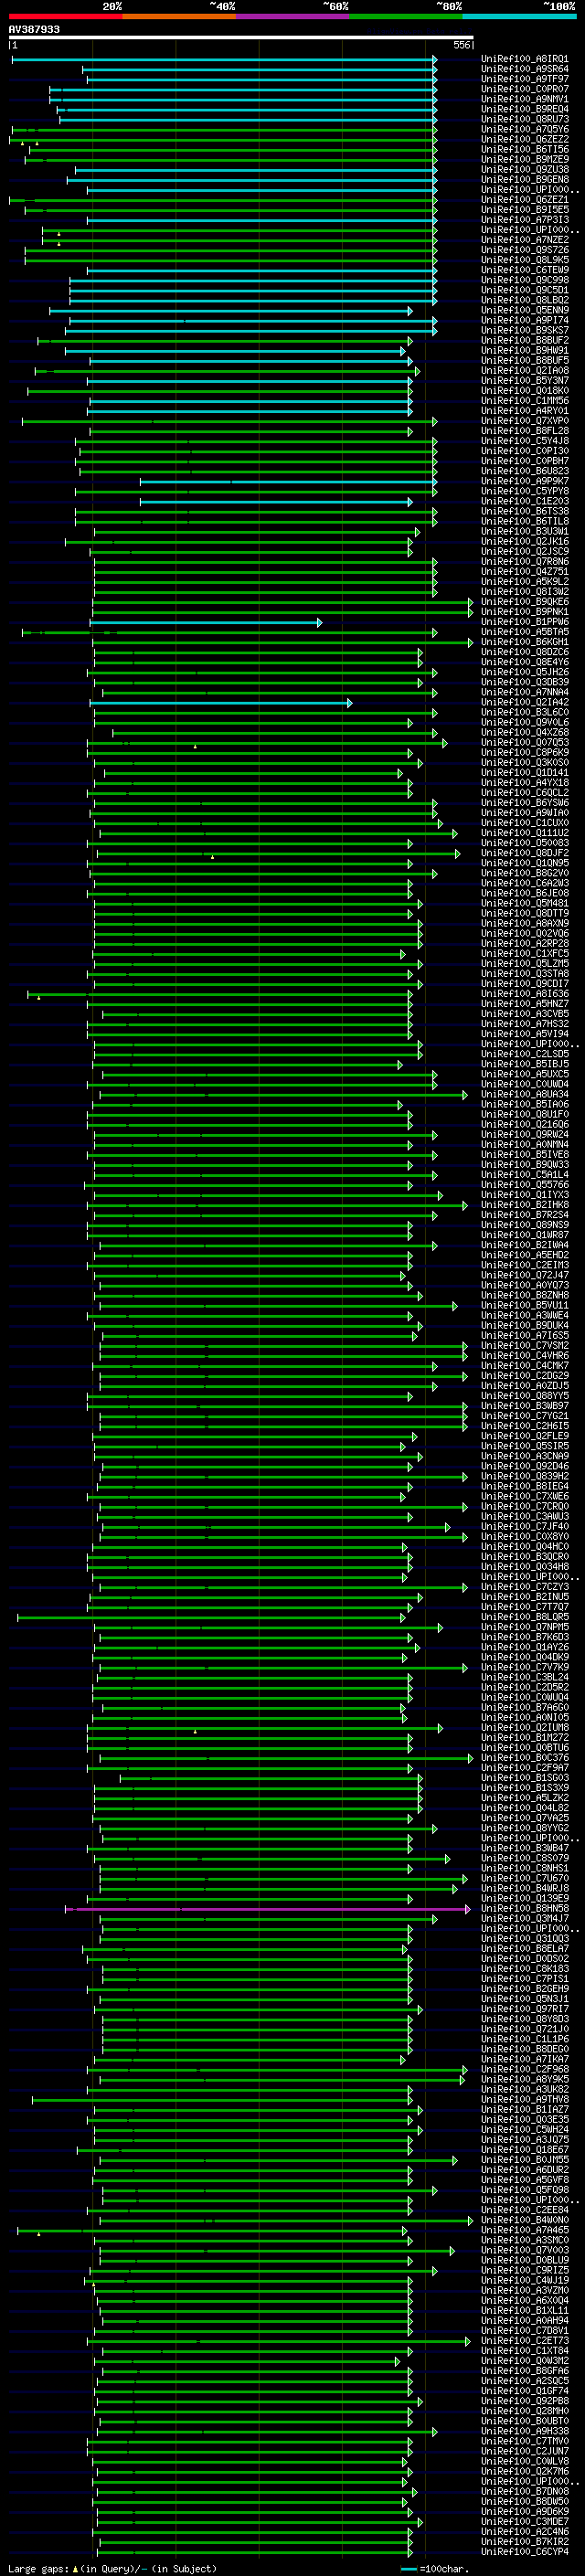Open the UniRef100_A7Q5Y6 entry
585x2576 pixels.
tap(524, 129)
